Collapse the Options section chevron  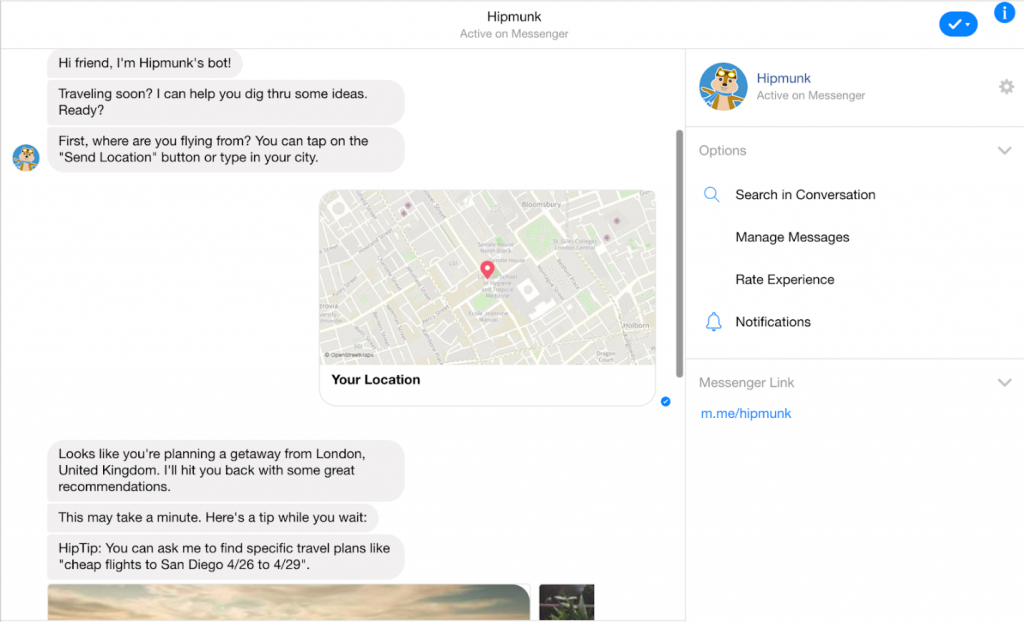1004,150
